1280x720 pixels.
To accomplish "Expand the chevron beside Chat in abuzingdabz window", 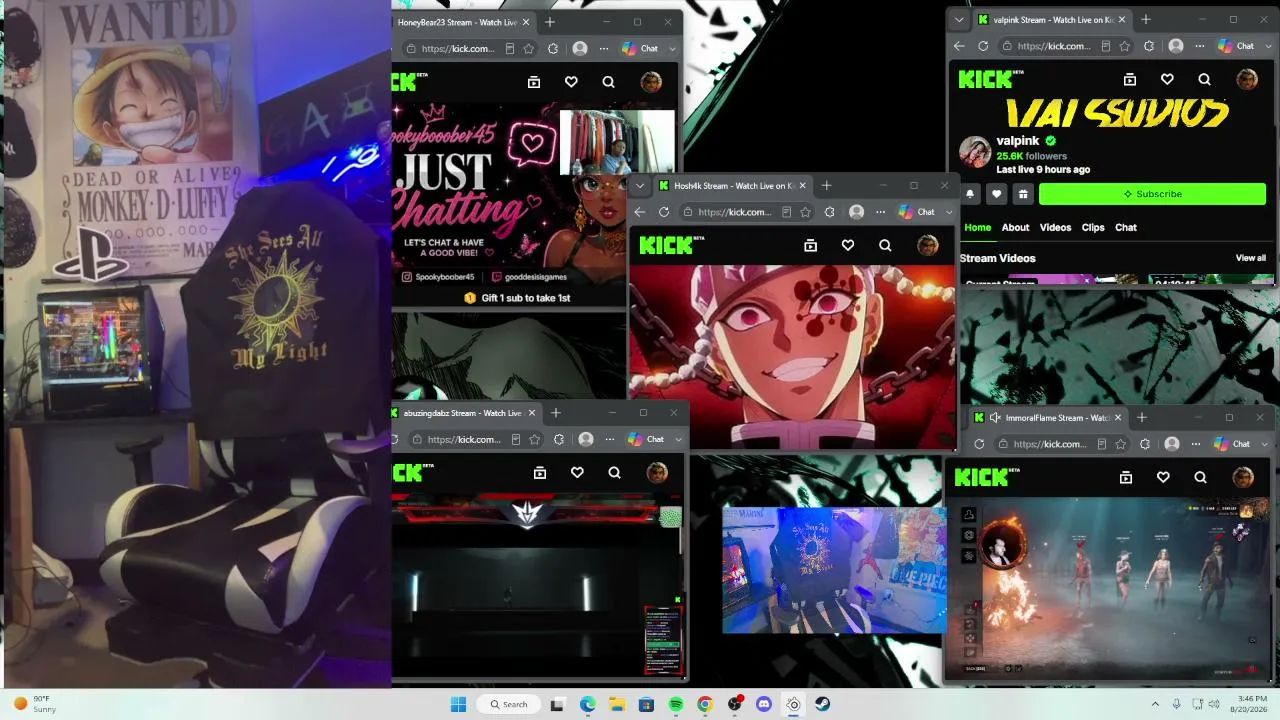I will click(678, 439).
